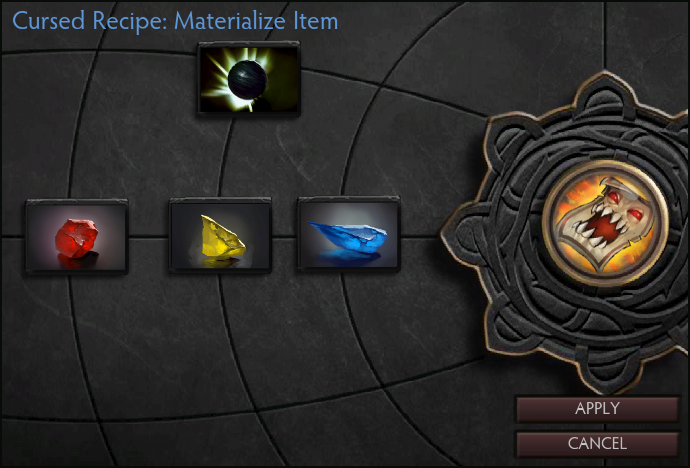
Task: Click the line joining red and yellow gem slots
Action: pos(149,238)
